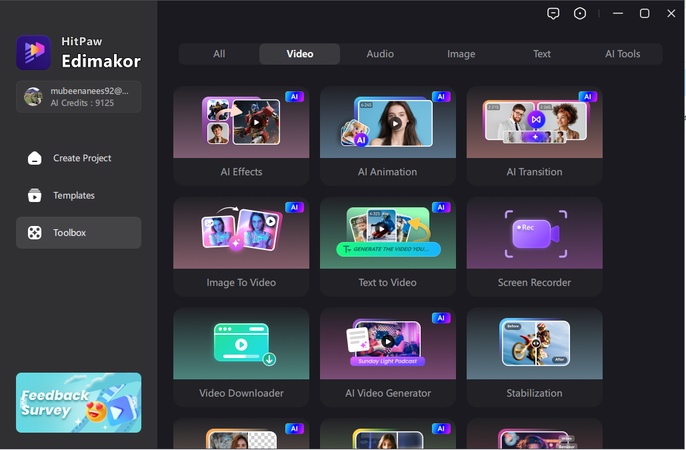
Task: Open the Text category tab
Action: click(x=542, y=54)
